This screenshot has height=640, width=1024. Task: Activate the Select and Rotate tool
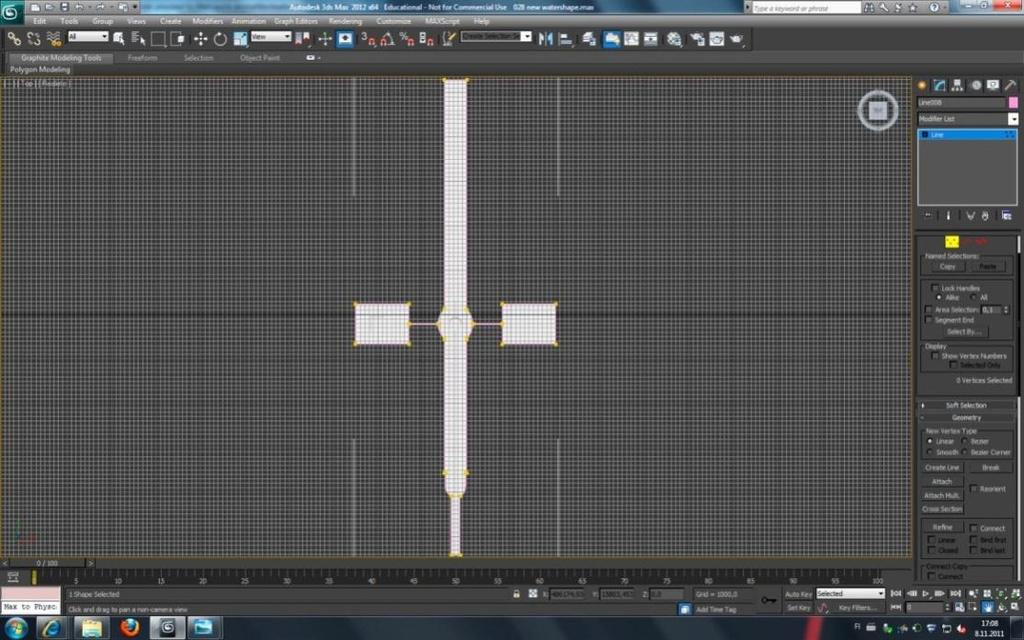tap(220, 39)
